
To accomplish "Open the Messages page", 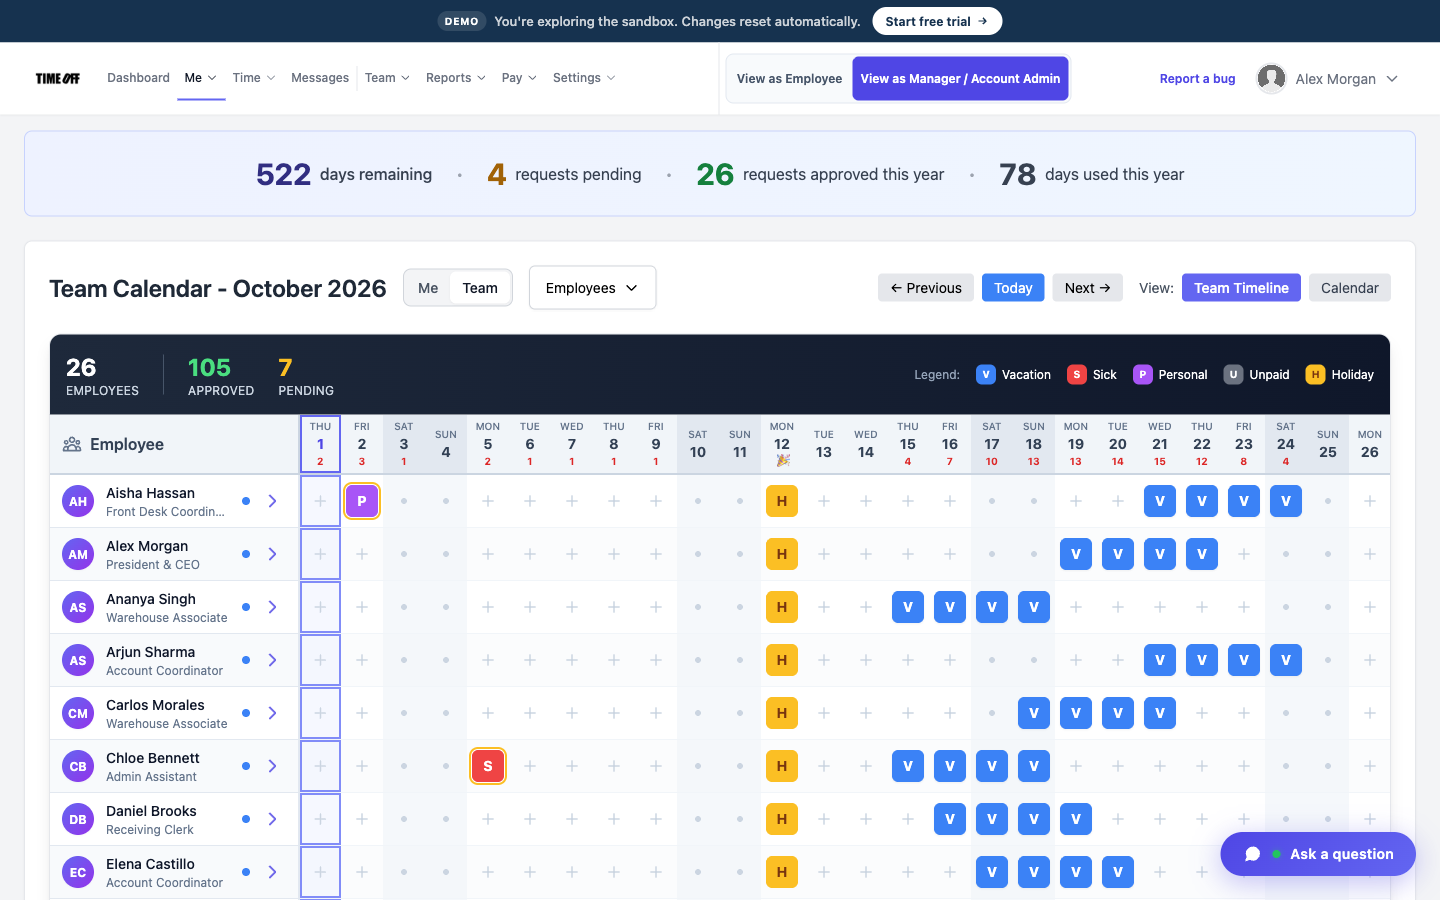I will 320,78.
